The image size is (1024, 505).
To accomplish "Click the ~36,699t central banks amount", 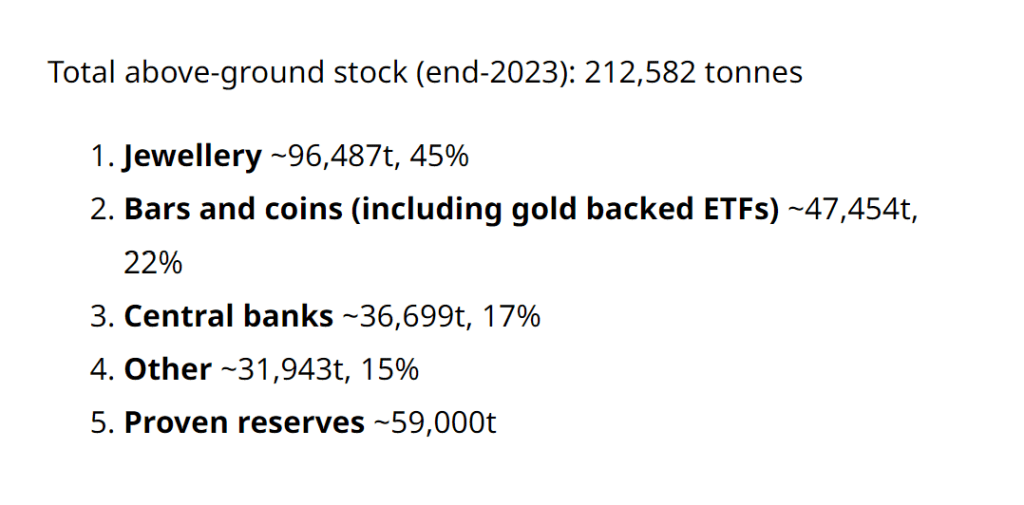I will (x=404, y=316).
